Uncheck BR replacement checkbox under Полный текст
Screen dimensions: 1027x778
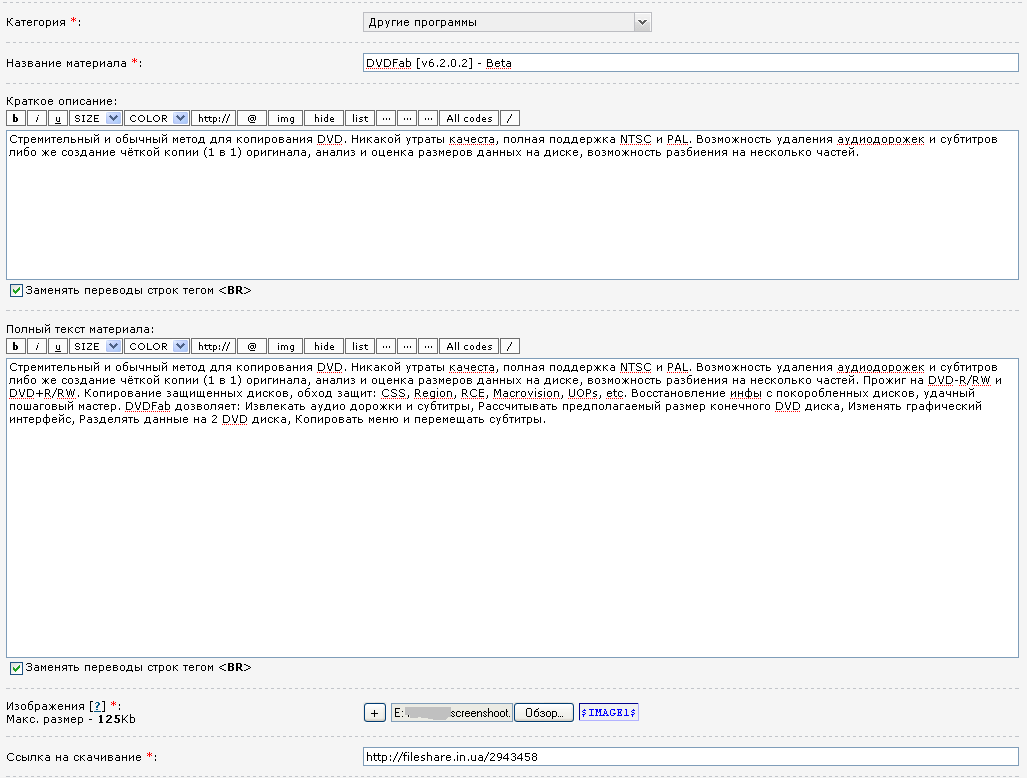(16, 668)
